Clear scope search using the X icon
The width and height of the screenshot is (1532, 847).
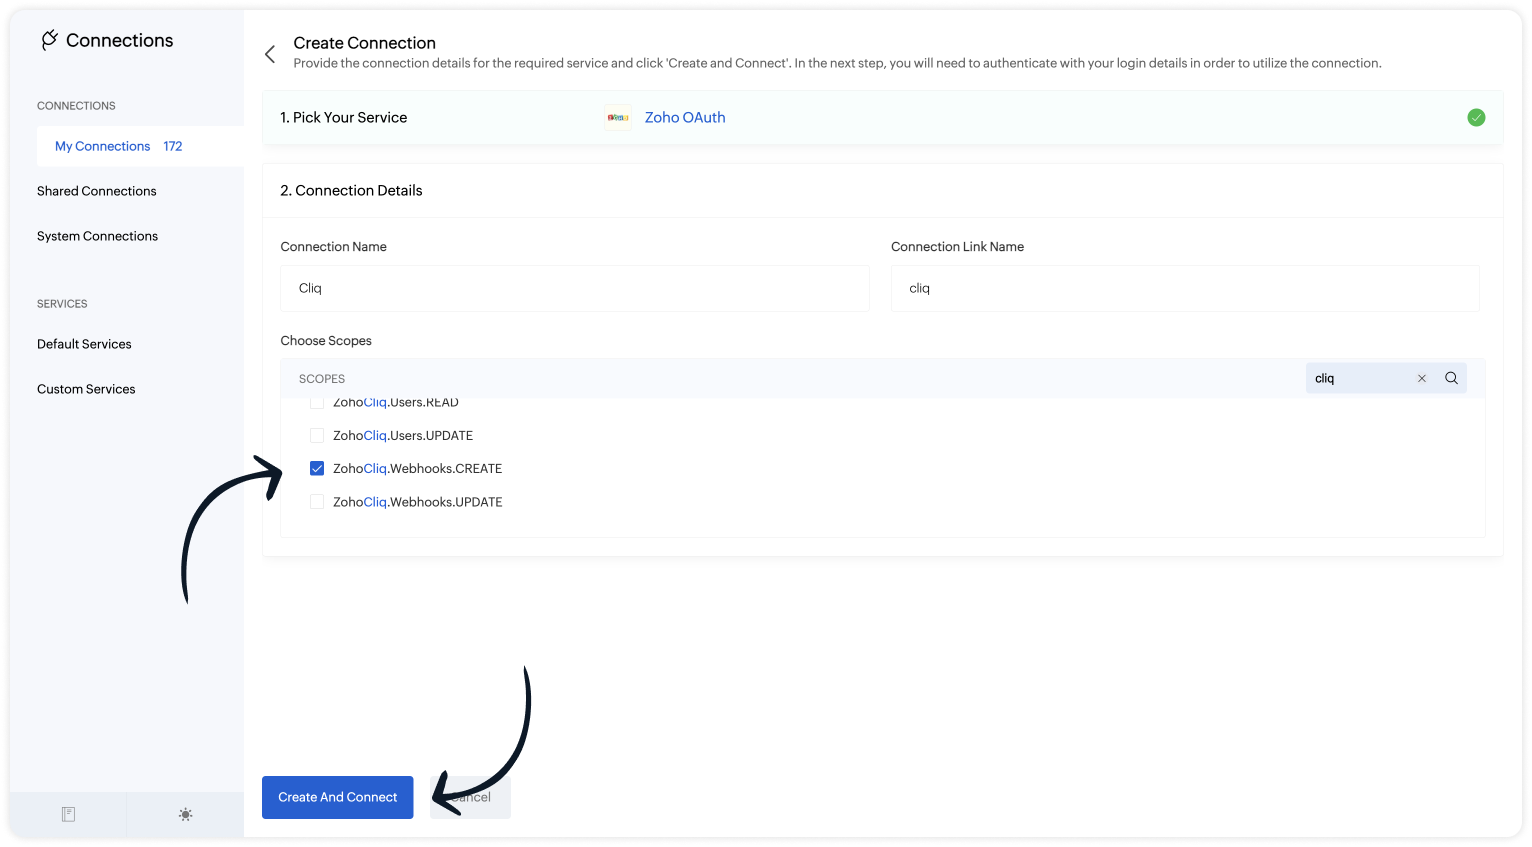(1421, 378)
